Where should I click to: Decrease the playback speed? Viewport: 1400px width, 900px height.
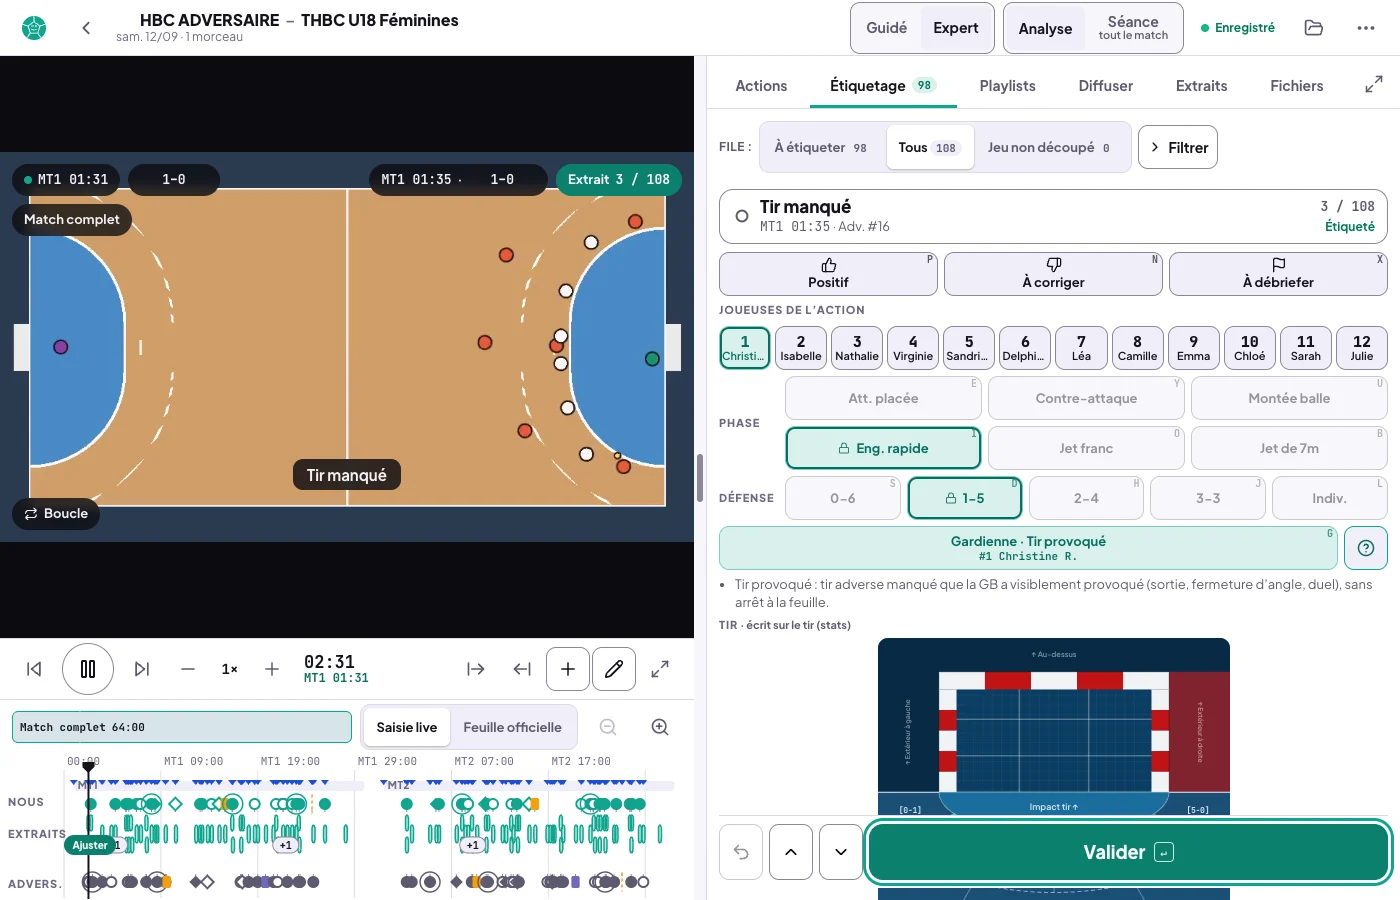click(x=188, y=669)
